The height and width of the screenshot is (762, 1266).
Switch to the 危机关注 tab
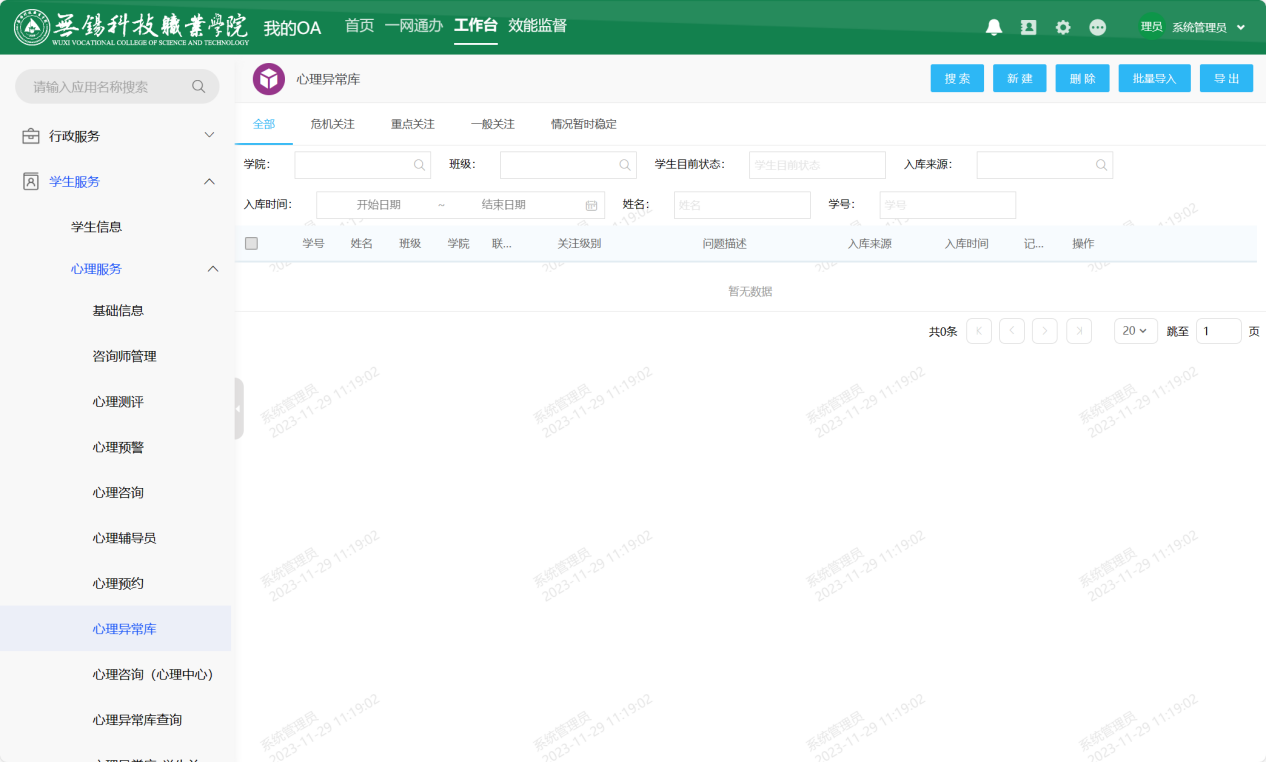[x=332, y=124]
